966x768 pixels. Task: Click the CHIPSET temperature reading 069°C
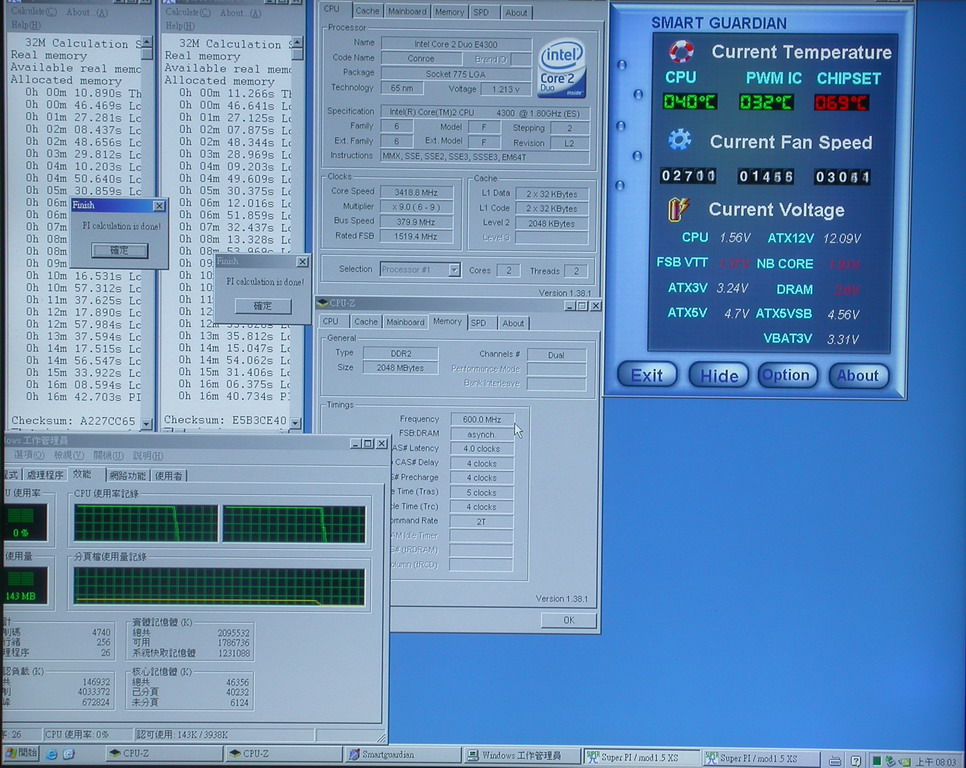click(842, 102)
